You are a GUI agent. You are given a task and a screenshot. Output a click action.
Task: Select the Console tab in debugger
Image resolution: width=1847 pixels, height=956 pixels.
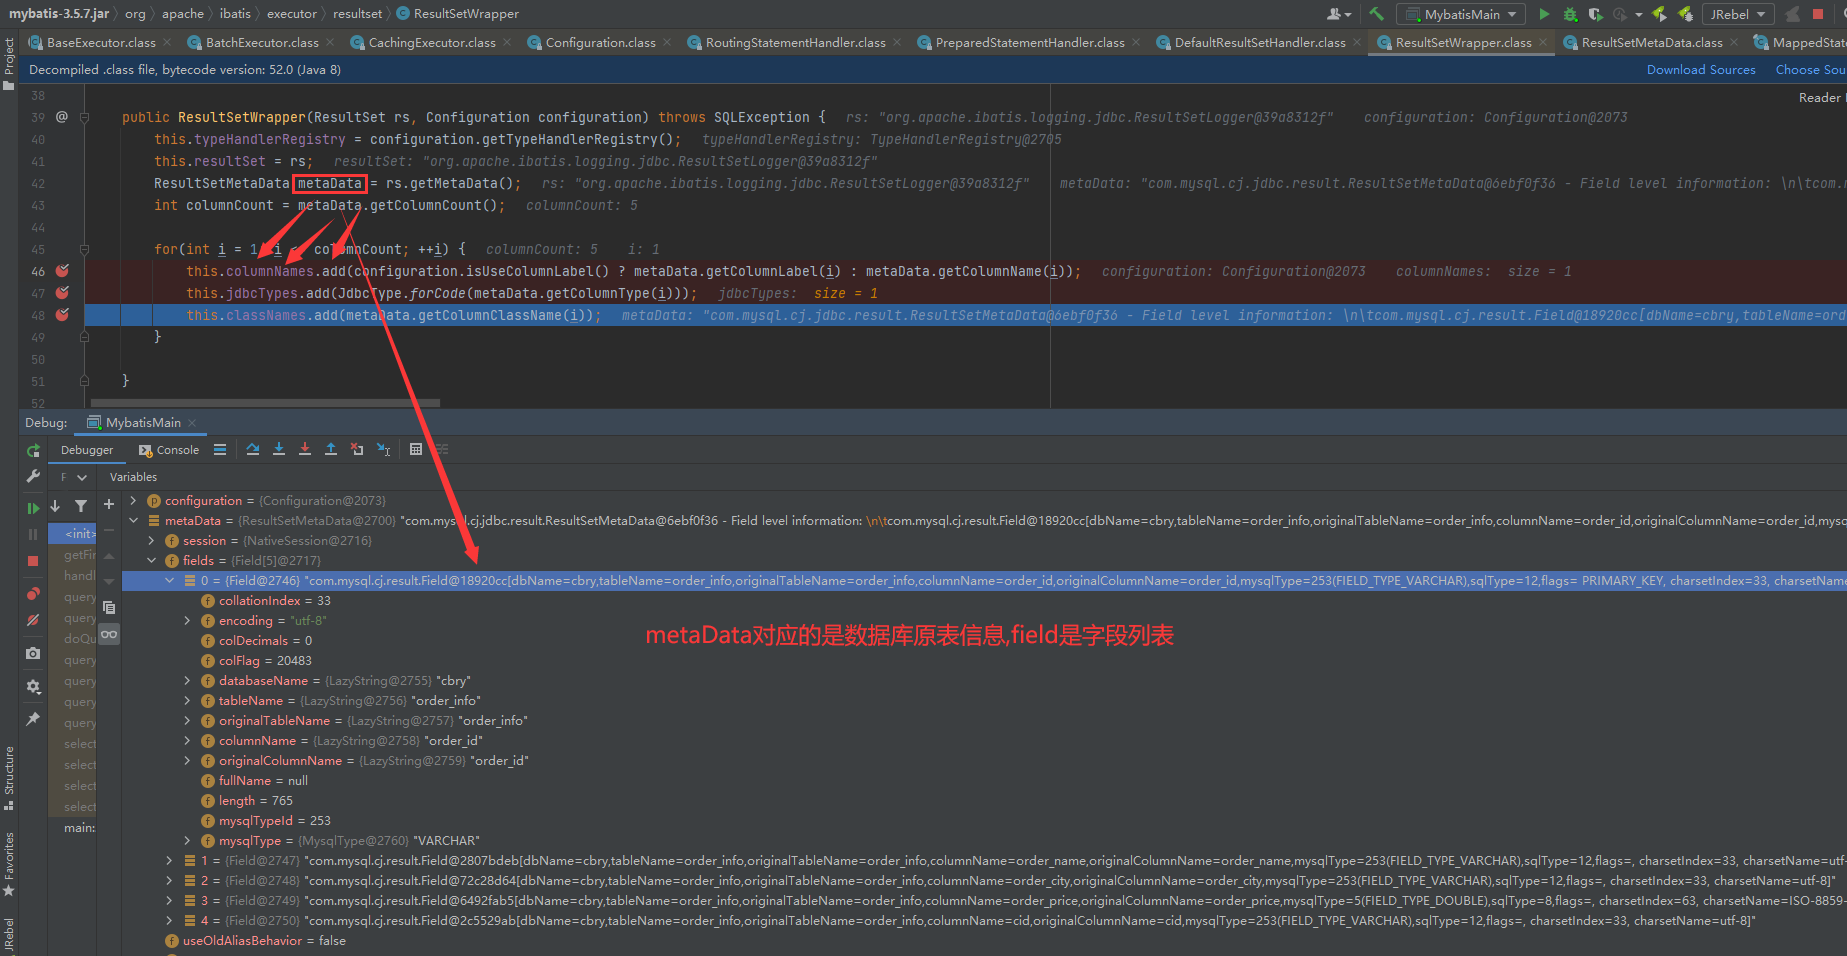click(169, 450)
